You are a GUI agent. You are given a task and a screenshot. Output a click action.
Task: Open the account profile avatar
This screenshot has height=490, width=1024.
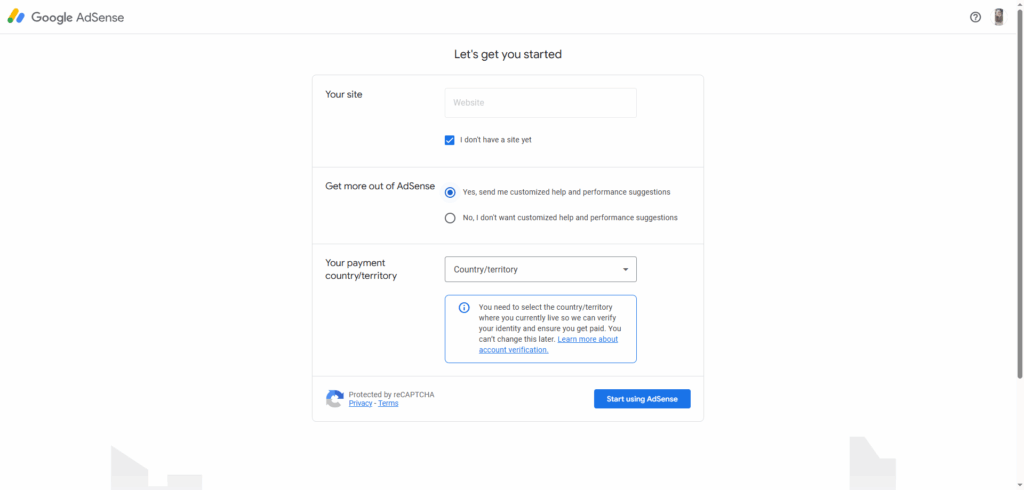[999, 18]
